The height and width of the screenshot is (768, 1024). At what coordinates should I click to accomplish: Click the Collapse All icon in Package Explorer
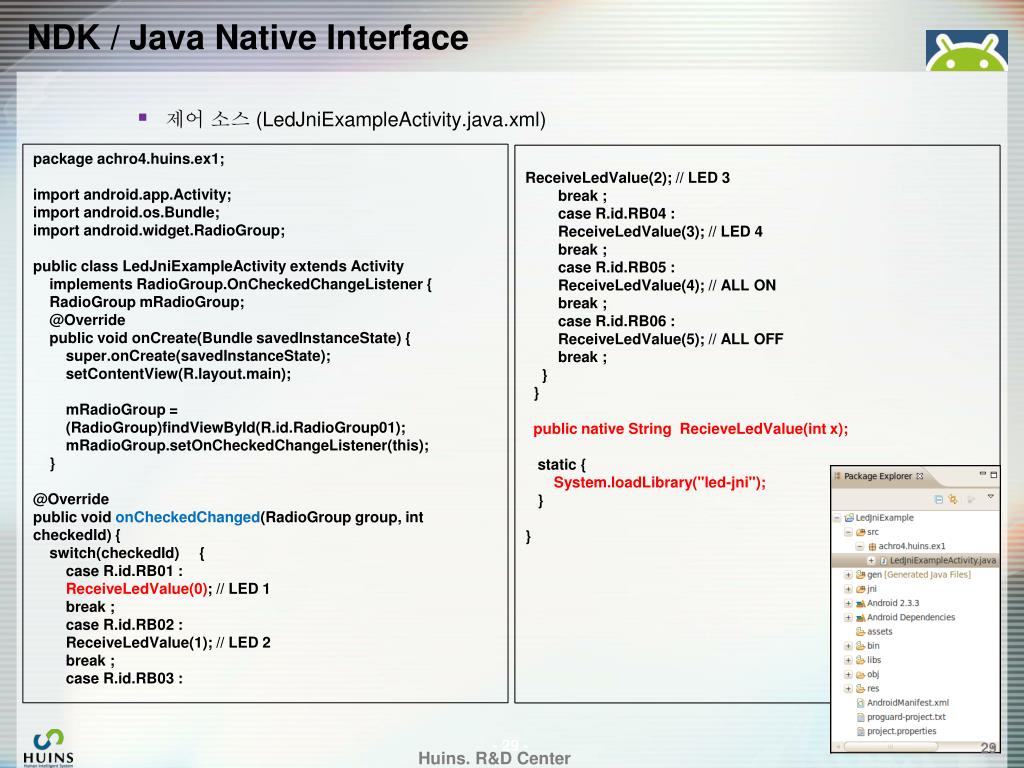[x=938, y=500]
